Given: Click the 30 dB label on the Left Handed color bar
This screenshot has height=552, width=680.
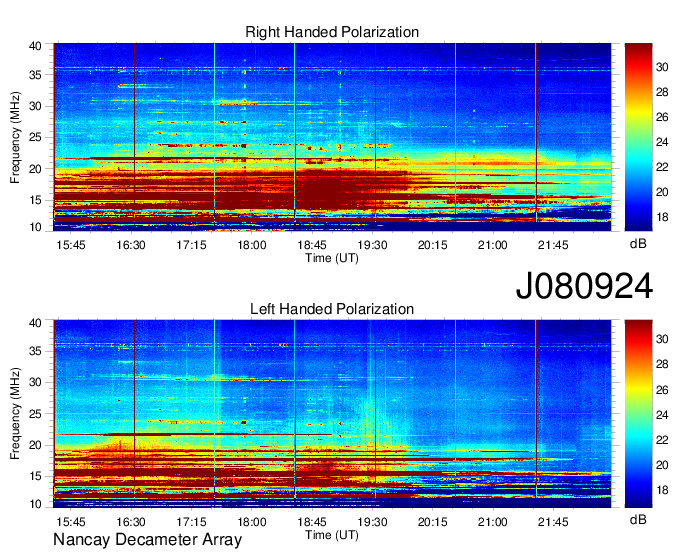Looking at the screenshot, I should click(x=662, y=339).
